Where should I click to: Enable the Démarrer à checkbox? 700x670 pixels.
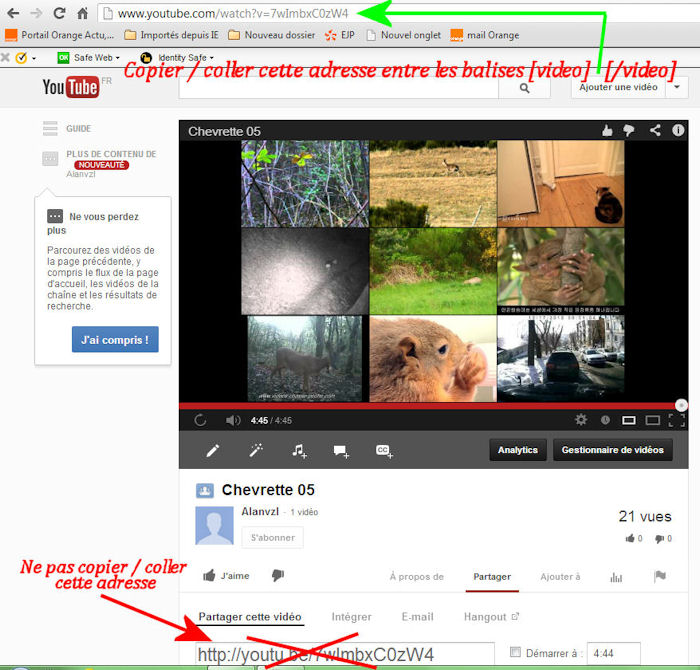515,653
